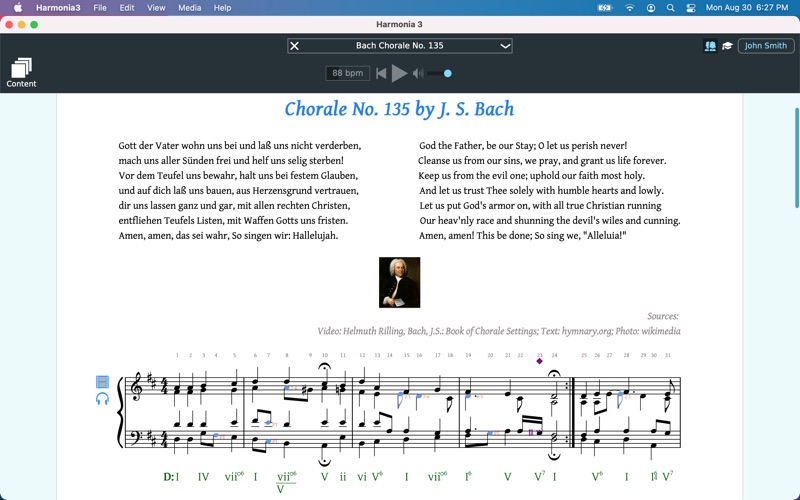Click beat number 1 above the score
The height and width of the screenshot is (500, 800).
(178, 355)
